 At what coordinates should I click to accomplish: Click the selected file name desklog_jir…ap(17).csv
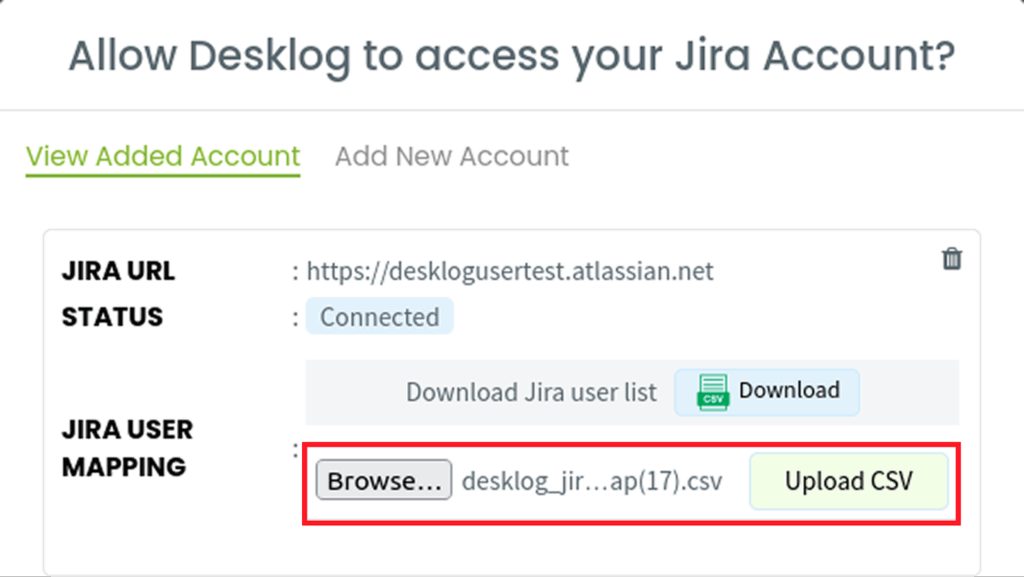coord(592,482)
